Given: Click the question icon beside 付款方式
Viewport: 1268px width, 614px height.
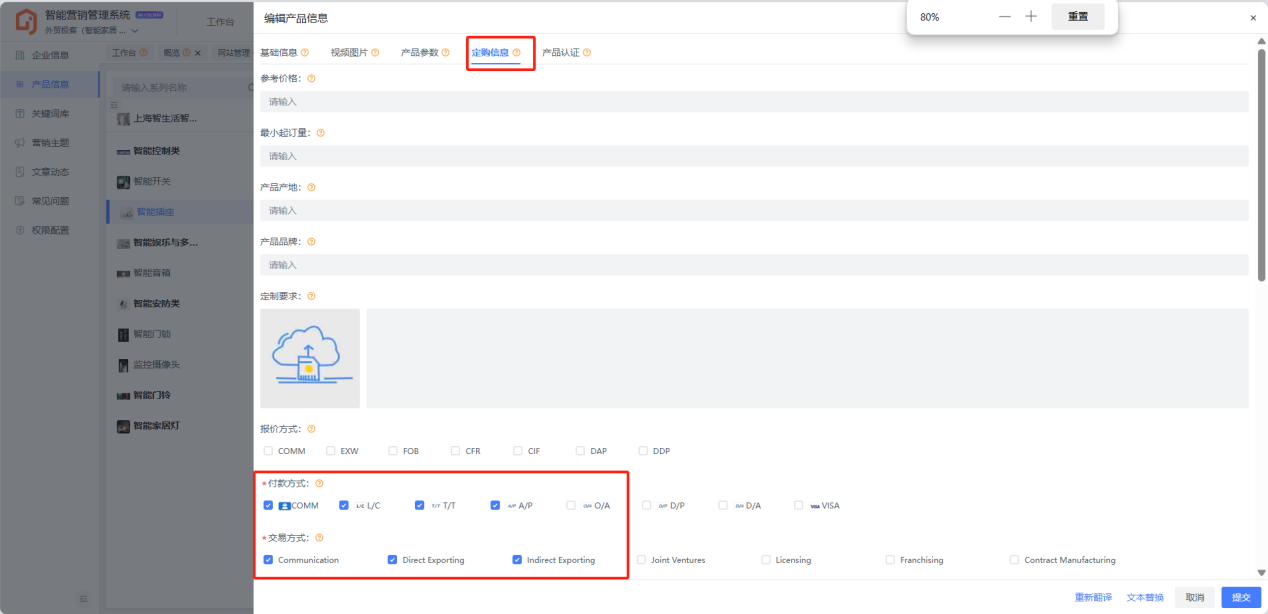Looking at the screenshot, I should [319, 484].
